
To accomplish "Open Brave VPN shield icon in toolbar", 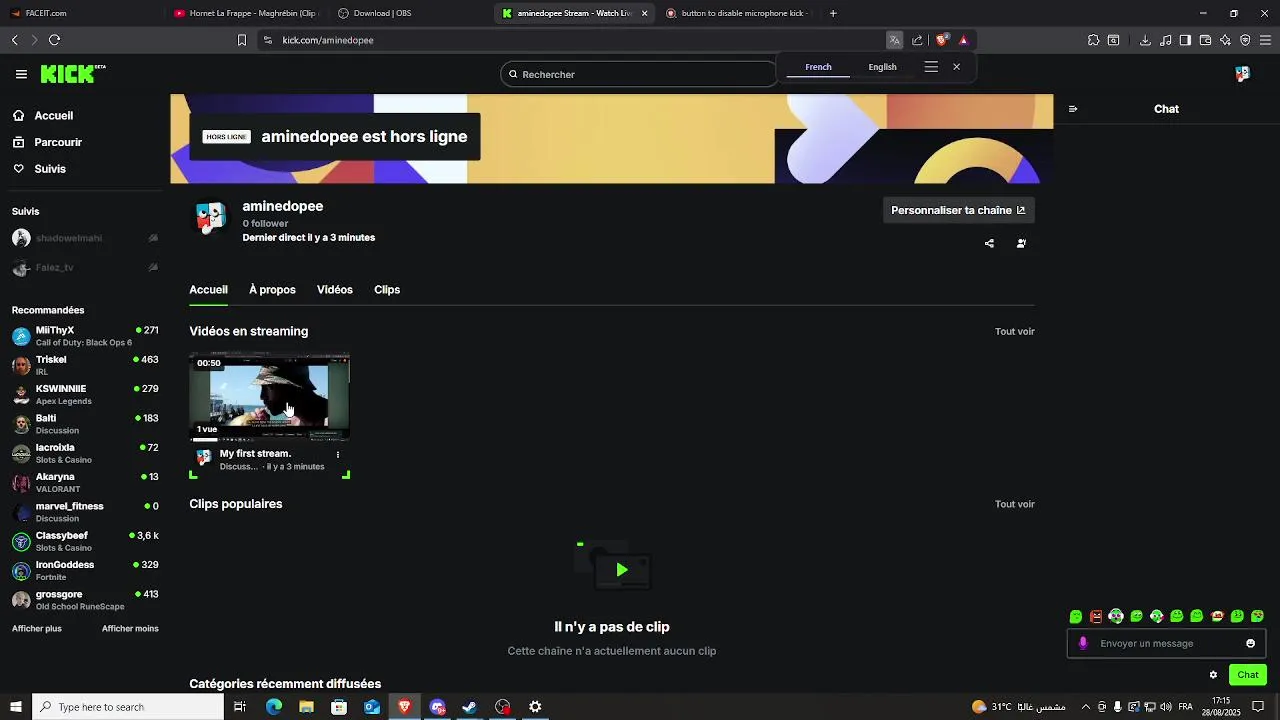I will (x=1245, y=40).
